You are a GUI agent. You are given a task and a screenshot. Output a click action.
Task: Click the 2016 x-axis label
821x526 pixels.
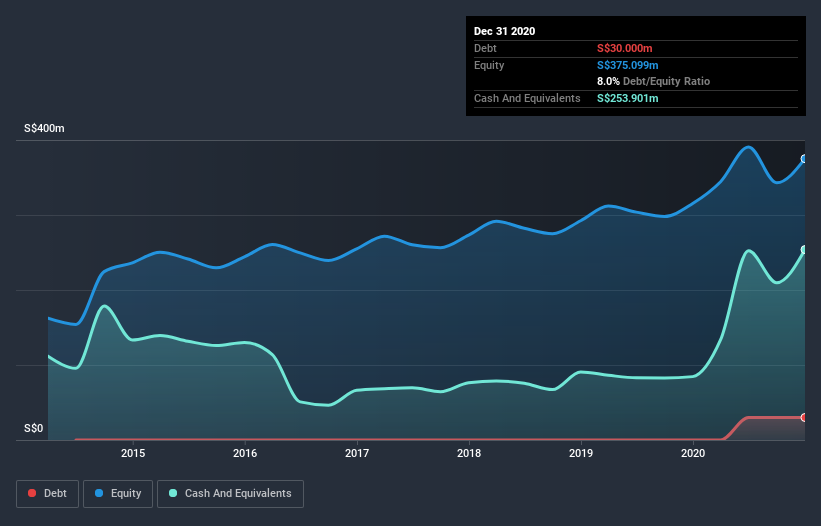245,453
